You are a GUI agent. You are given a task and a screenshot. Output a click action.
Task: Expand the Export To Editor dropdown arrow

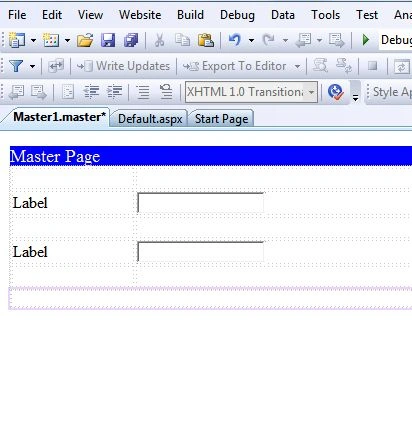(297, 66)
